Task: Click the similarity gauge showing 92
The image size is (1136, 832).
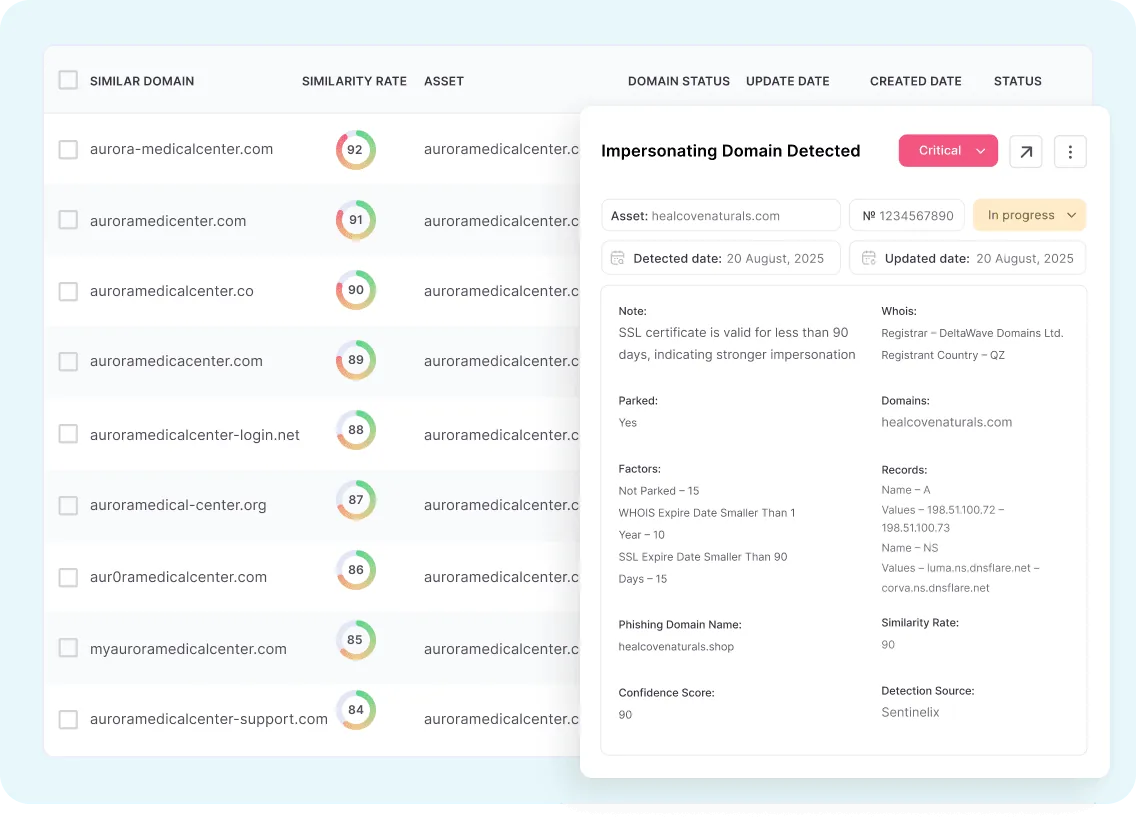Action: (x=355, y=150)
